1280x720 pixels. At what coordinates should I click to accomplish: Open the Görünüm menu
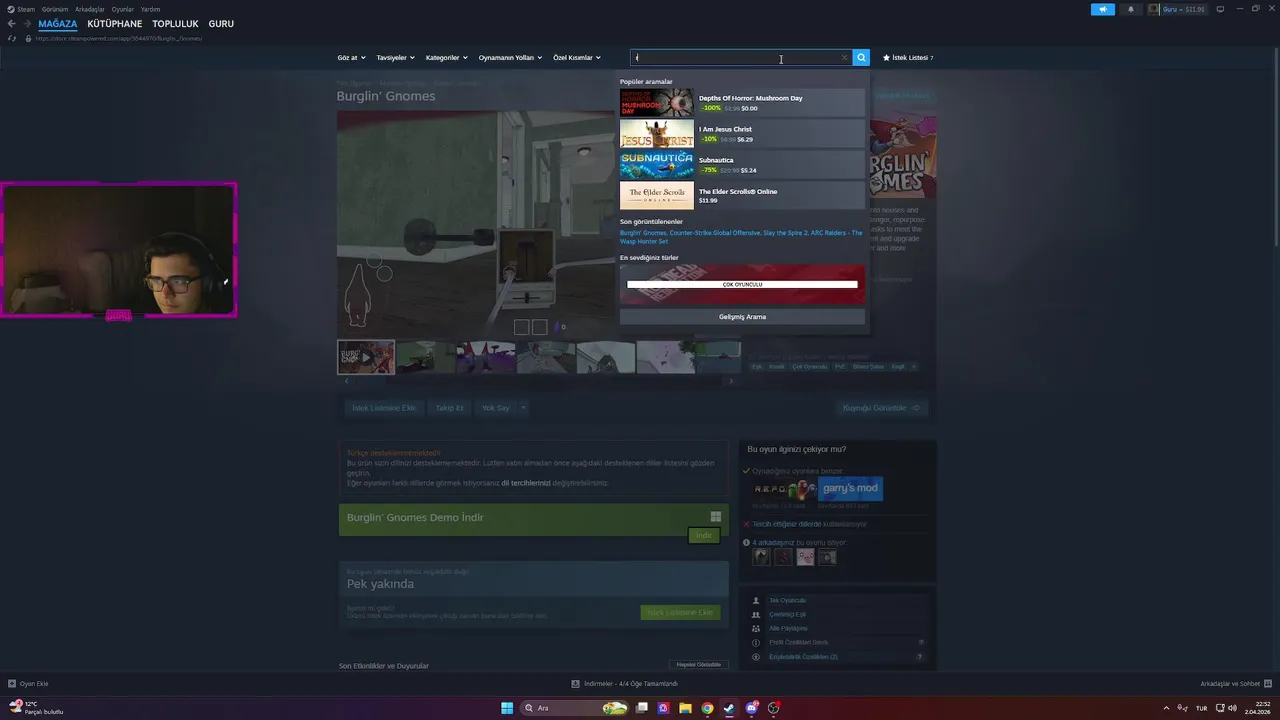pyautogui.click(x=55, y=9)
